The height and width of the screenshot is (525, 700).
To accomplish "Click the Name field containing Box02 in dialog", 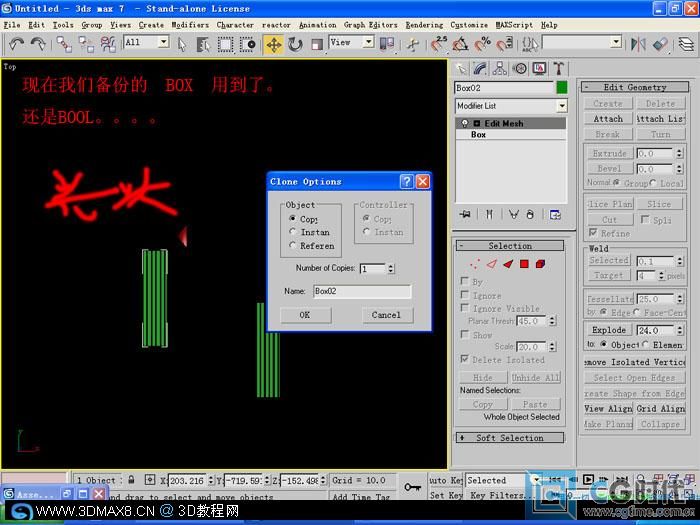I will (x=362, y=292).
